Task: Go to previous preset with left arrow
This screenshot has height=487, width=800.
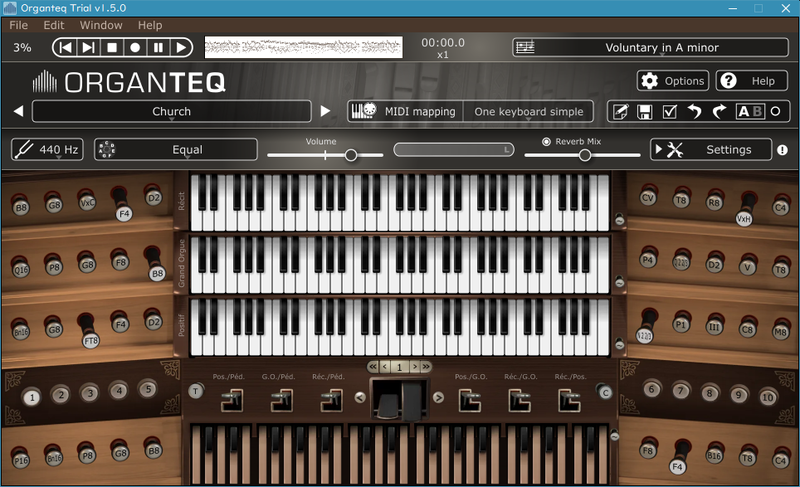Action: [18, 111]
